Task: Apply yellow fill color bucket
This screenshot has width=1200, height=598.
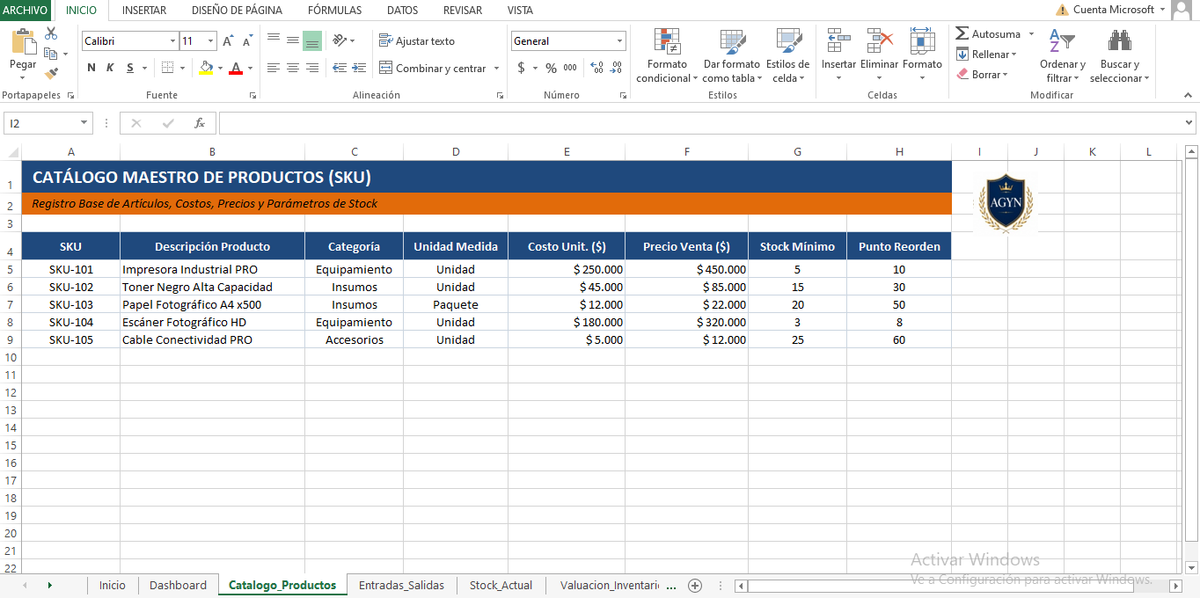Action: (205, 68)
